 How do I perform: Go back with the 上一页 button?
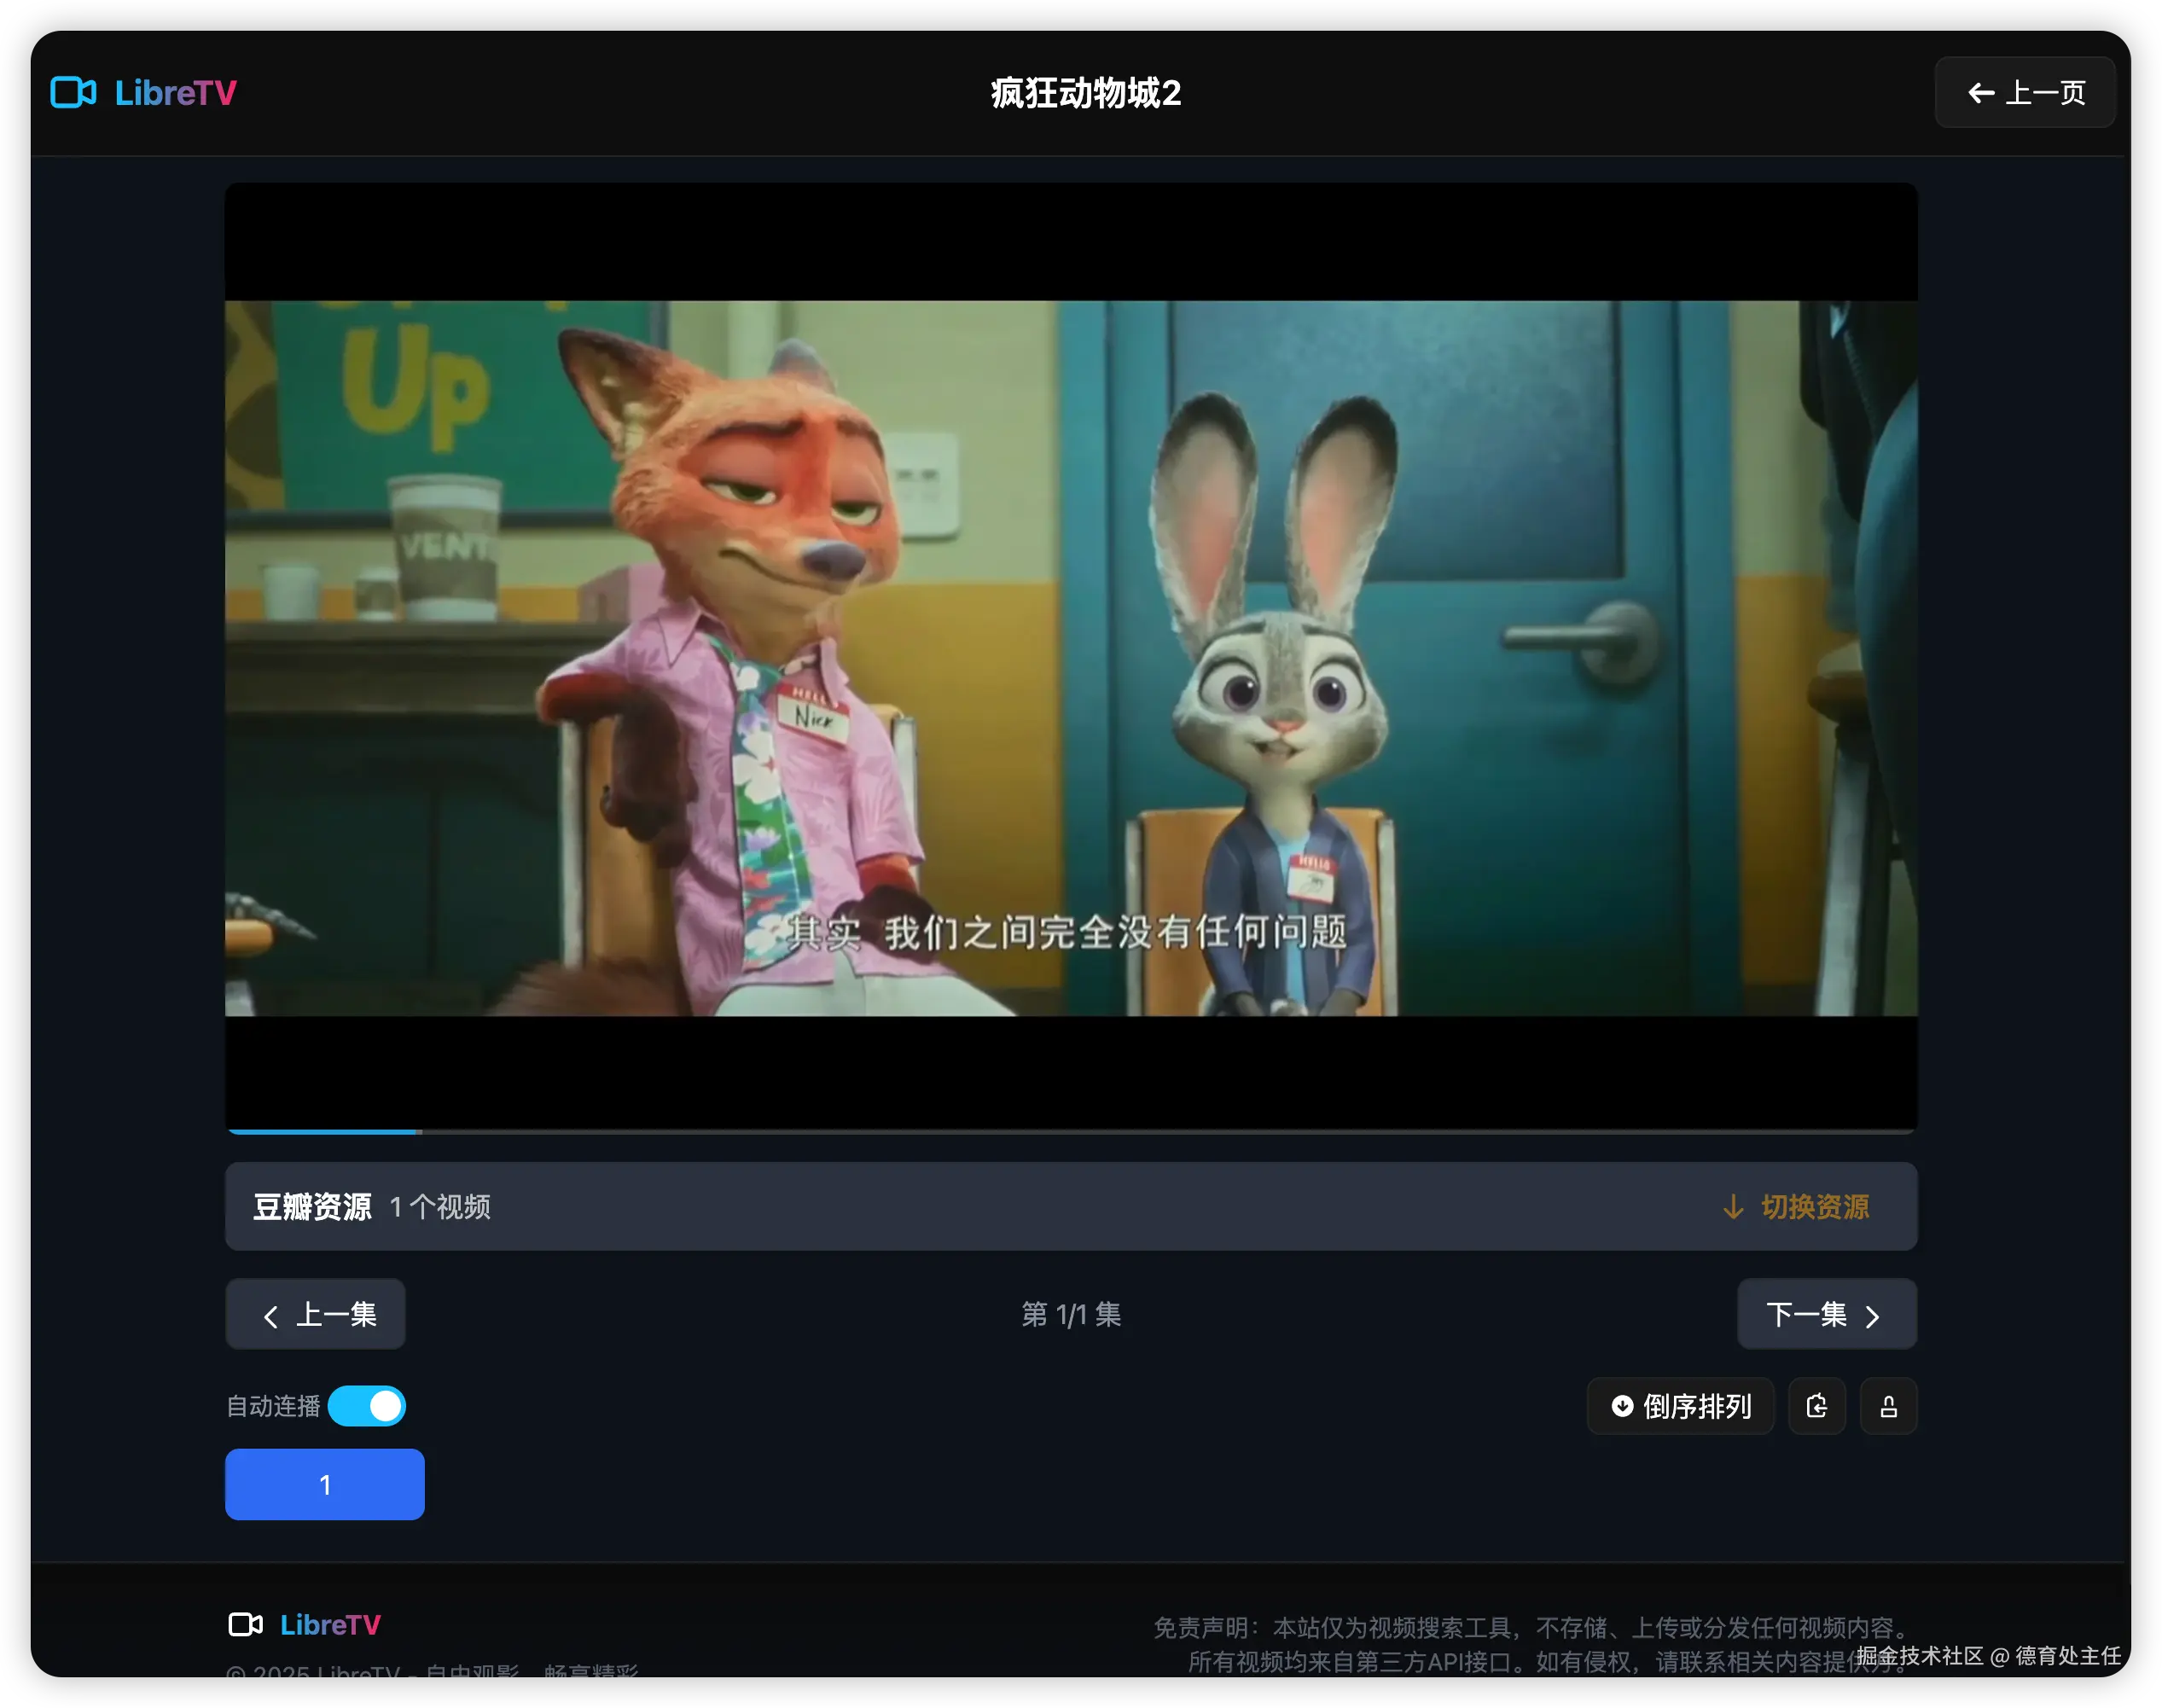coord(2025,93)
